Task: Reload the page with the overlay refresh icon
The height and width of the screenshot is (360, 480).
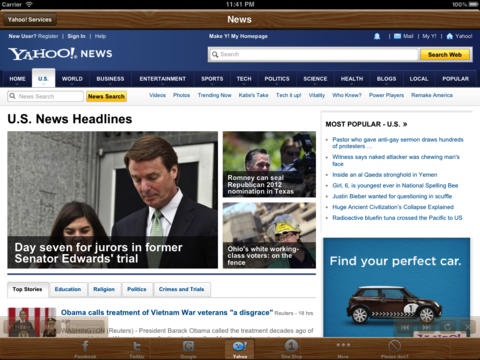Action: point(448,327)
